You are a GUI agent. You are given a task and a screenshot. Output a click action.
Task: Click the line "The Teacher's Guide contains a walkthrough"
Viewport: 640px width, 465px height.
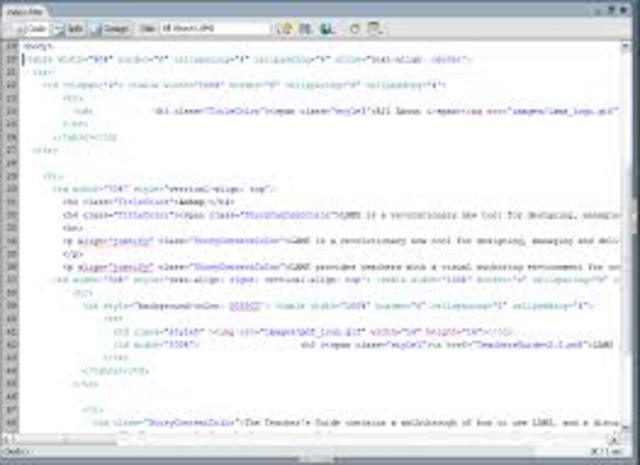(356, 423)
